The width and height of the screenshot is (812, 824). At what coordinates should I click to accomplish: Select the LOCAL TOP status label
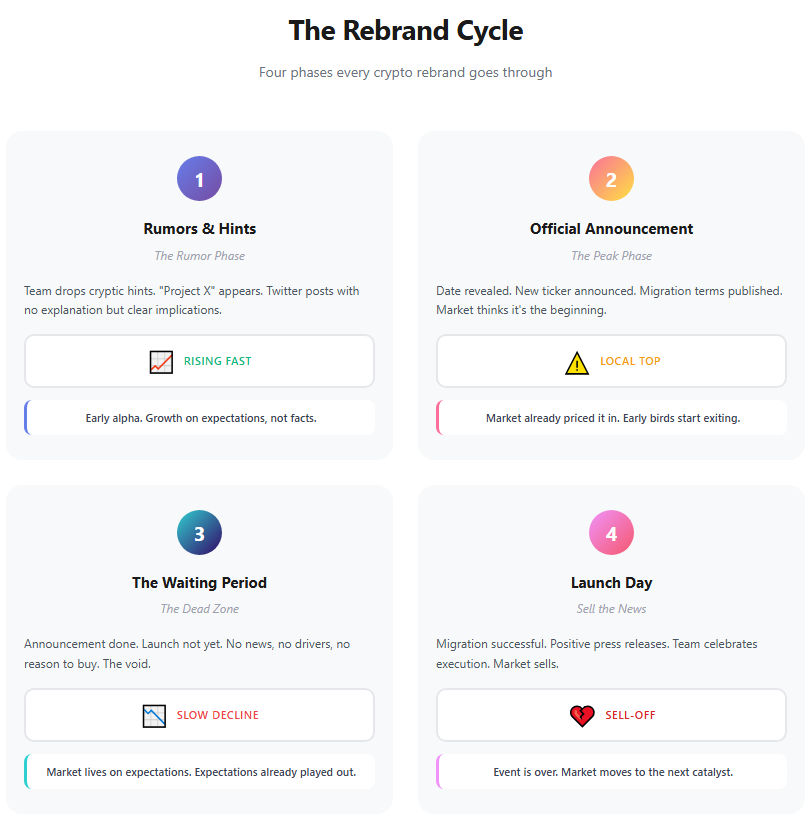[630, 362]
